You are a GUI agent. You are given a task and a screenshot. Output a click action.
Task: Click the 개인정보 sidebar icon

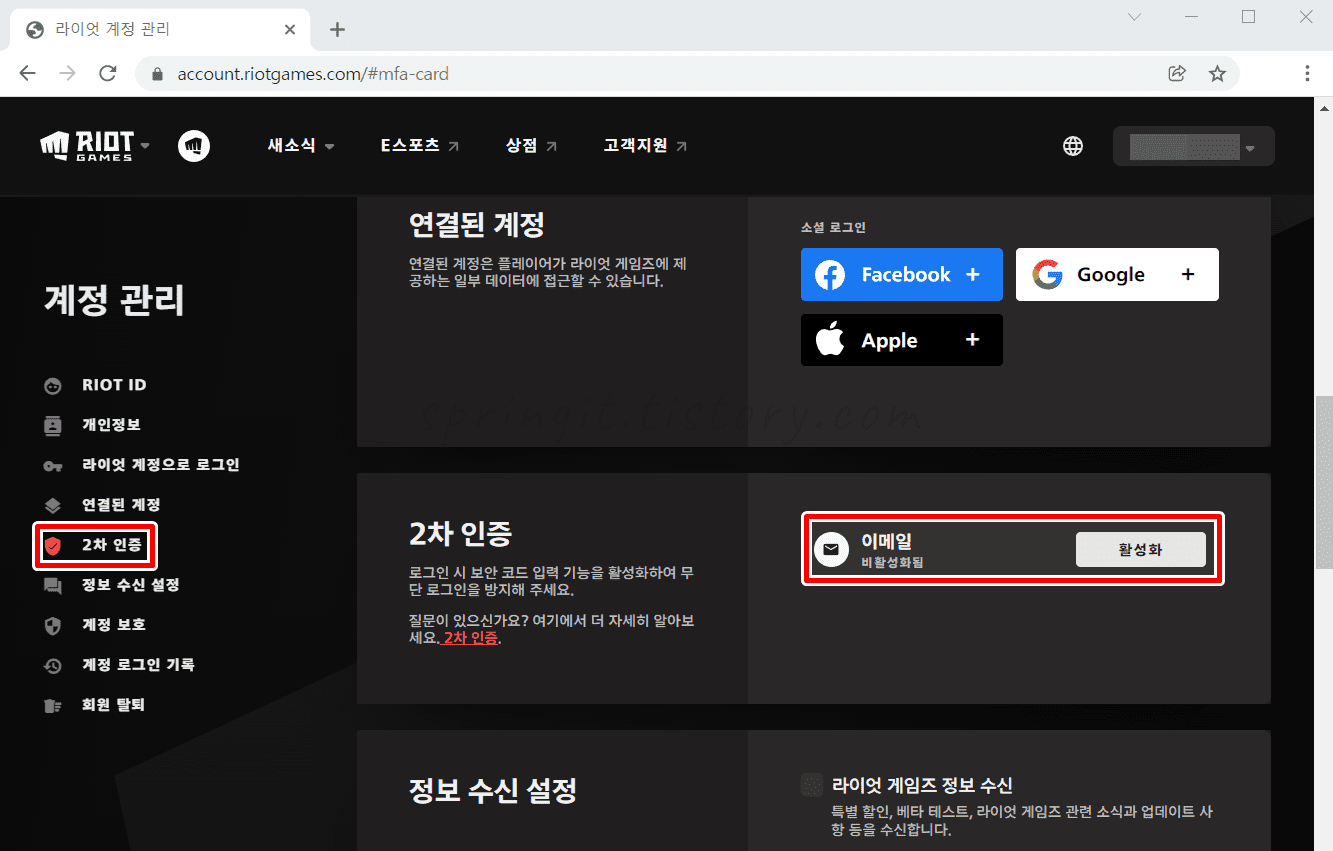point(53,426)
